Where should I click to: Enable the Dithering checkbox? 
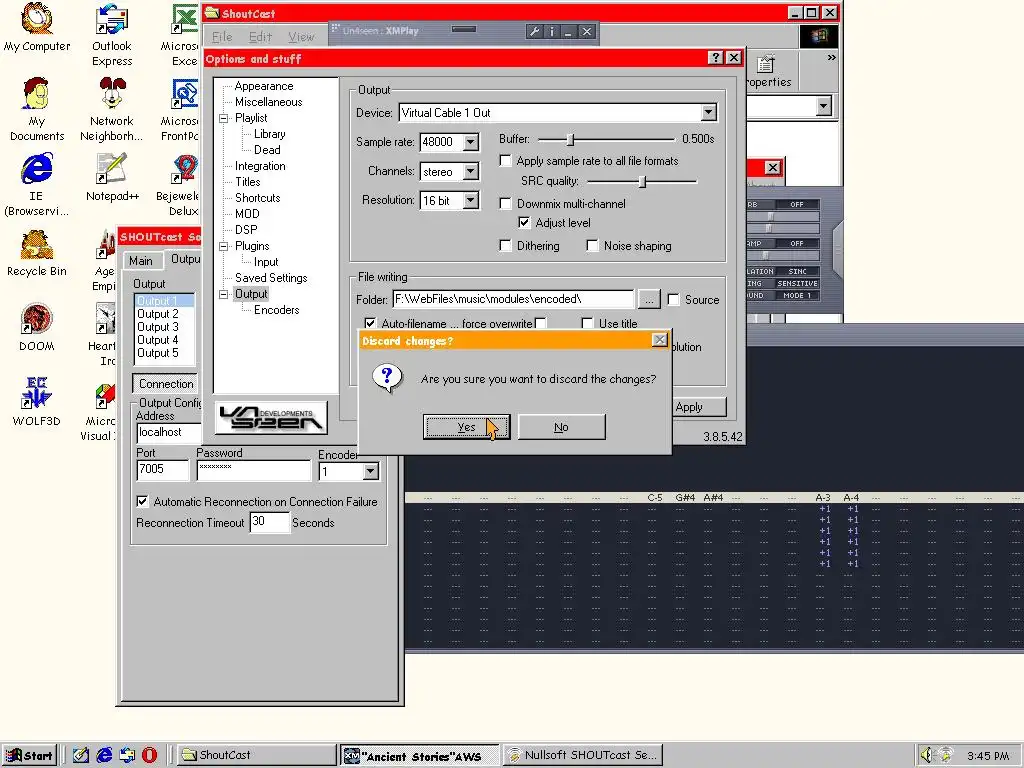pos(505,246)
